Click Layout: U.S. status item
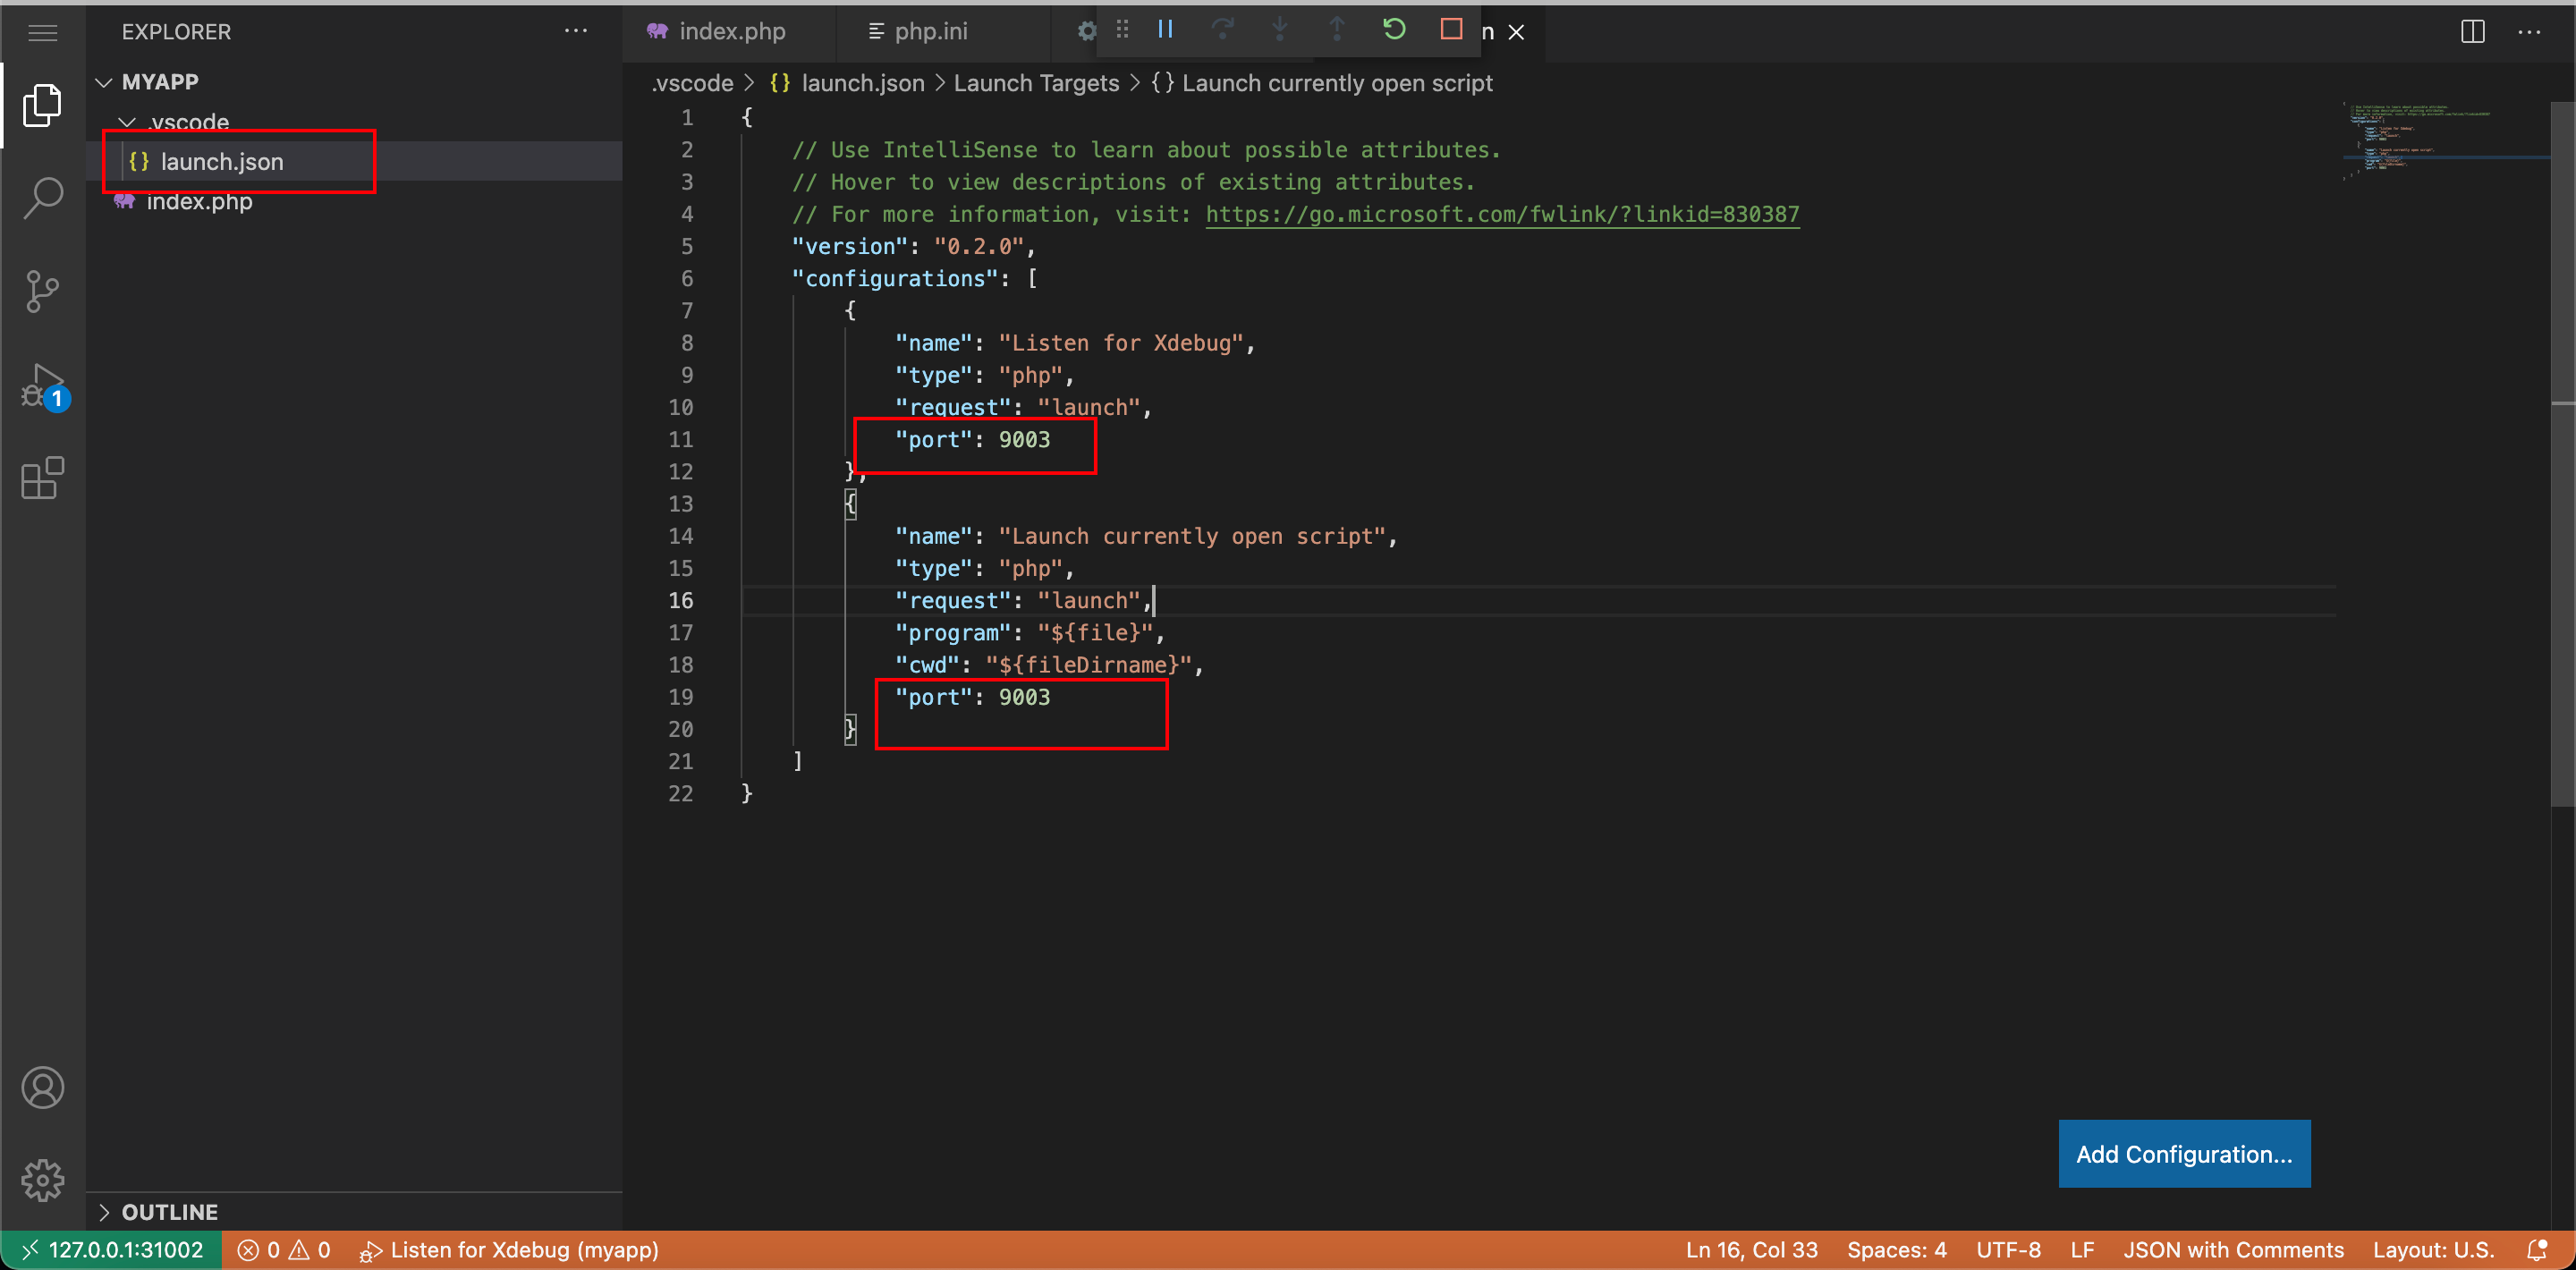This screenshot has height=1270, width=2576. coord(2433,1250)
